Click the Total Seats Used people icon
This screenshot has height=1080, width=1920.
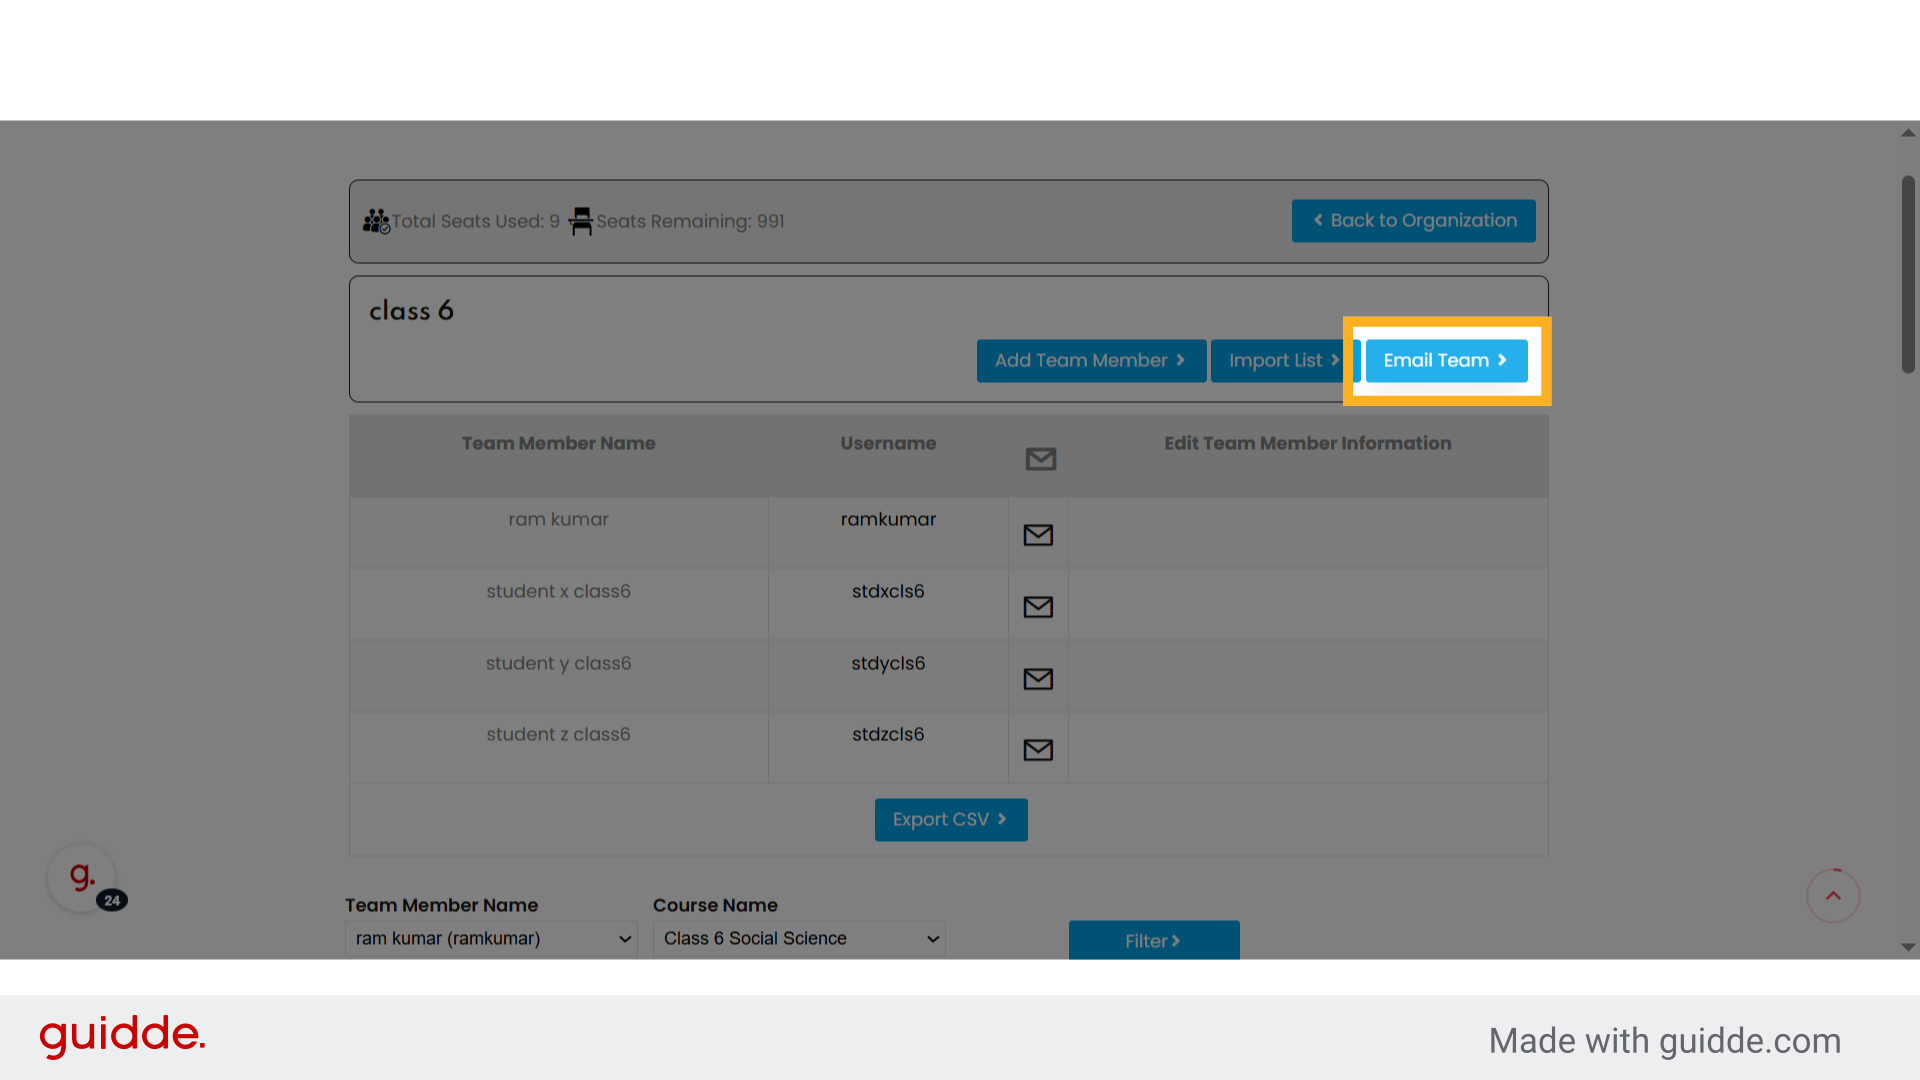coord(376,221)
